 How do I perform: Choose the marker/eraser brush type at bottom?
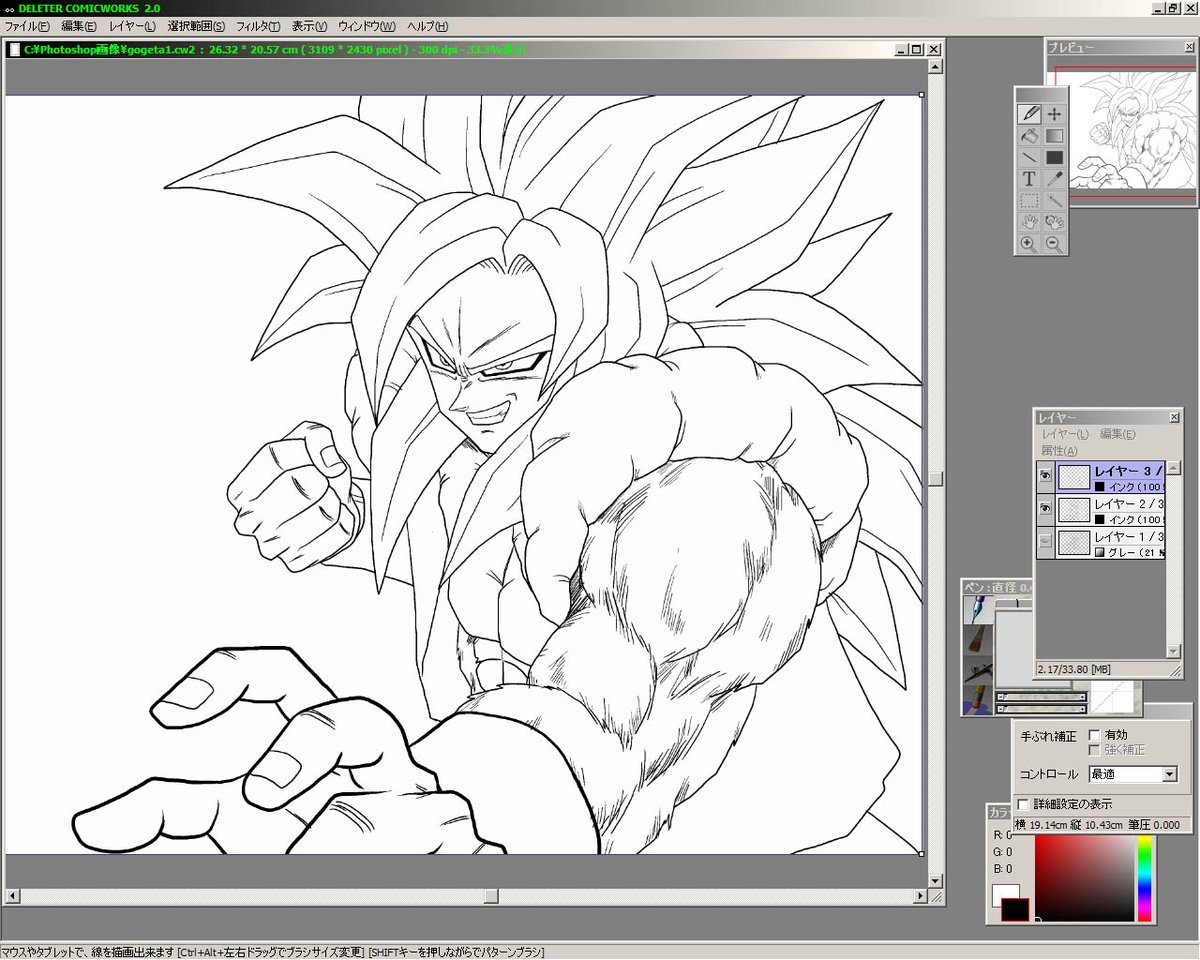978,699
